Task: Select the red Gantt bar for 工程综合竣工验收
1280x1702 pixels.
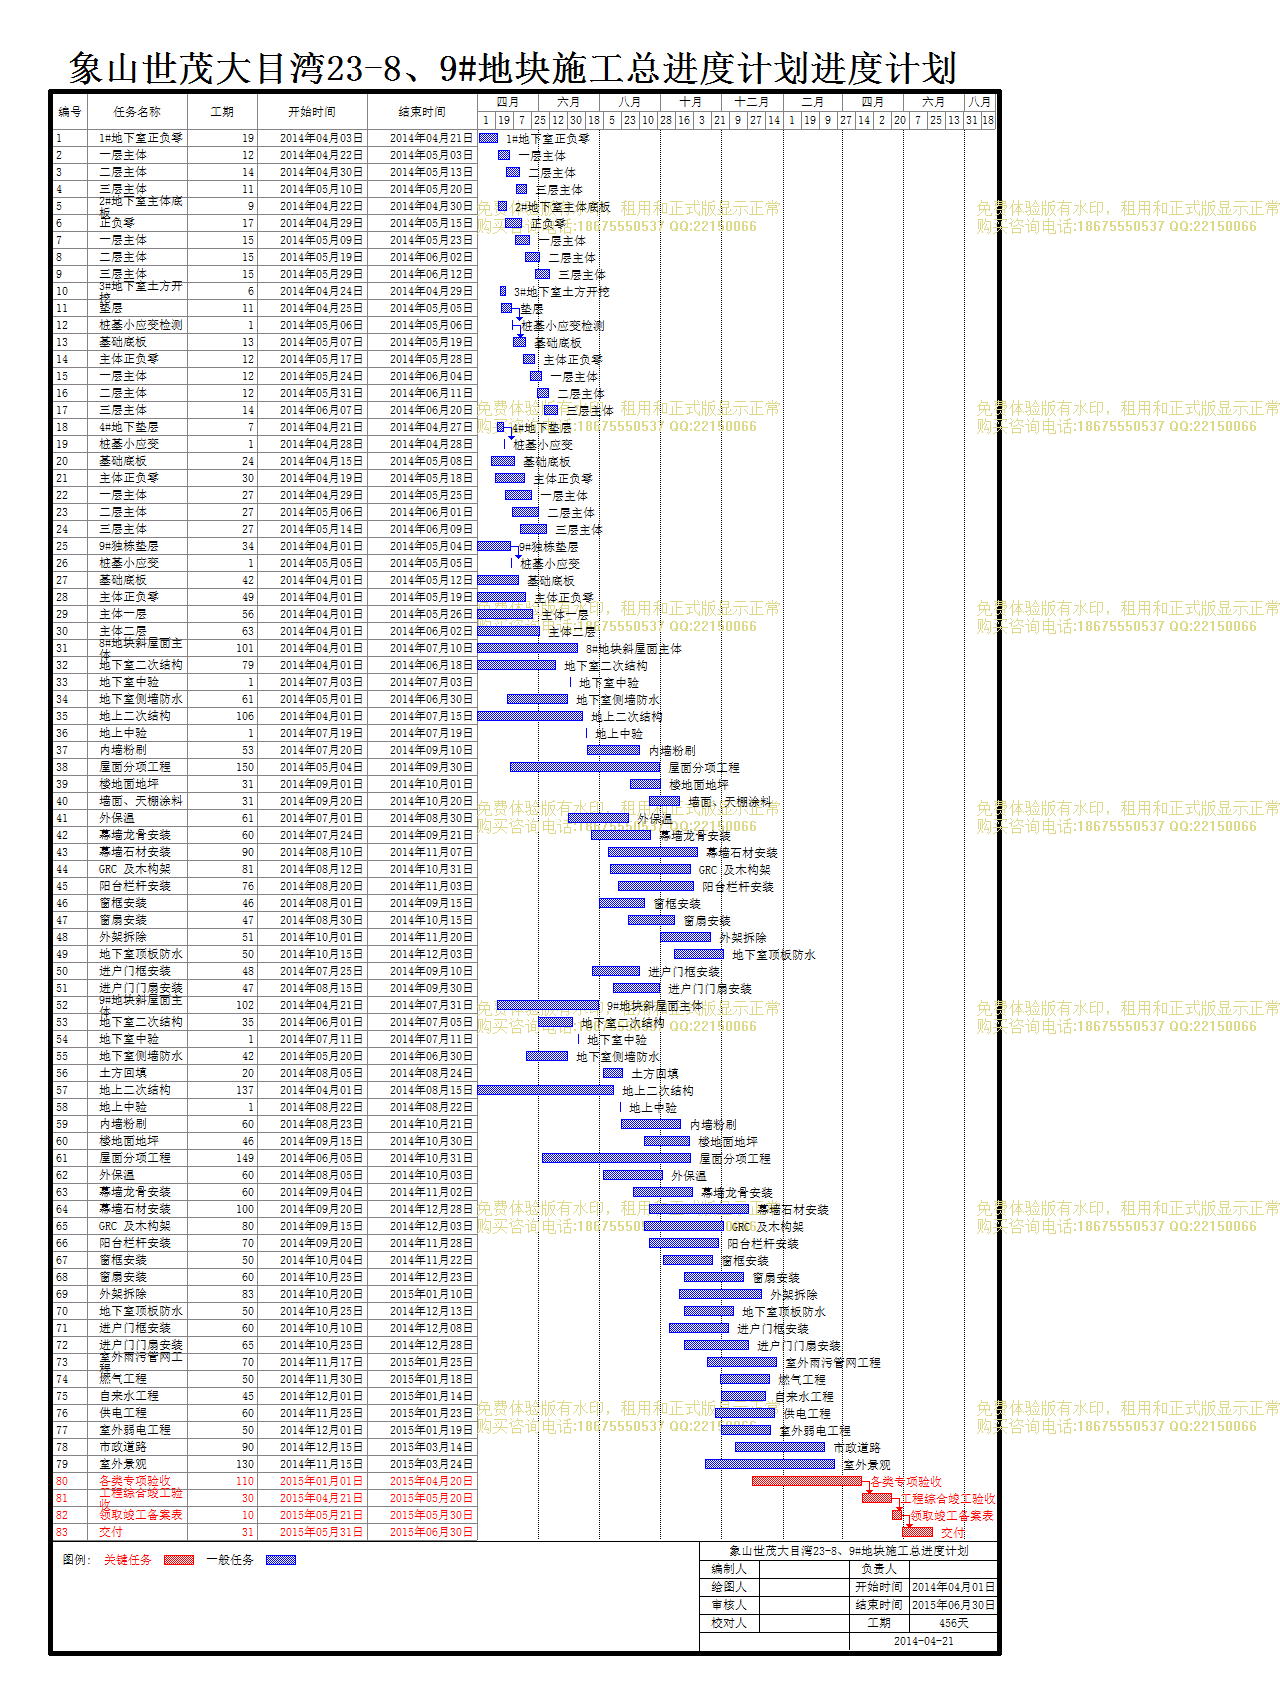Action: pos(877,1498)
